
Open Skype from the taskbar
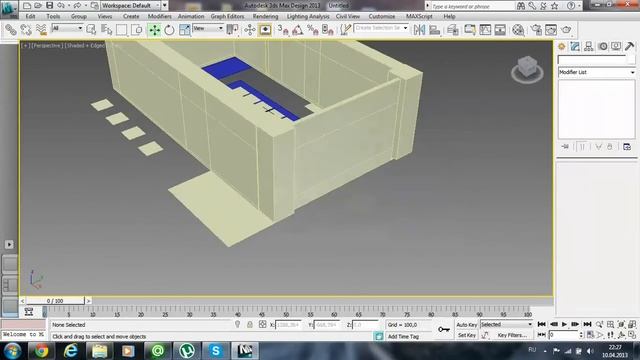click(216, 351)
